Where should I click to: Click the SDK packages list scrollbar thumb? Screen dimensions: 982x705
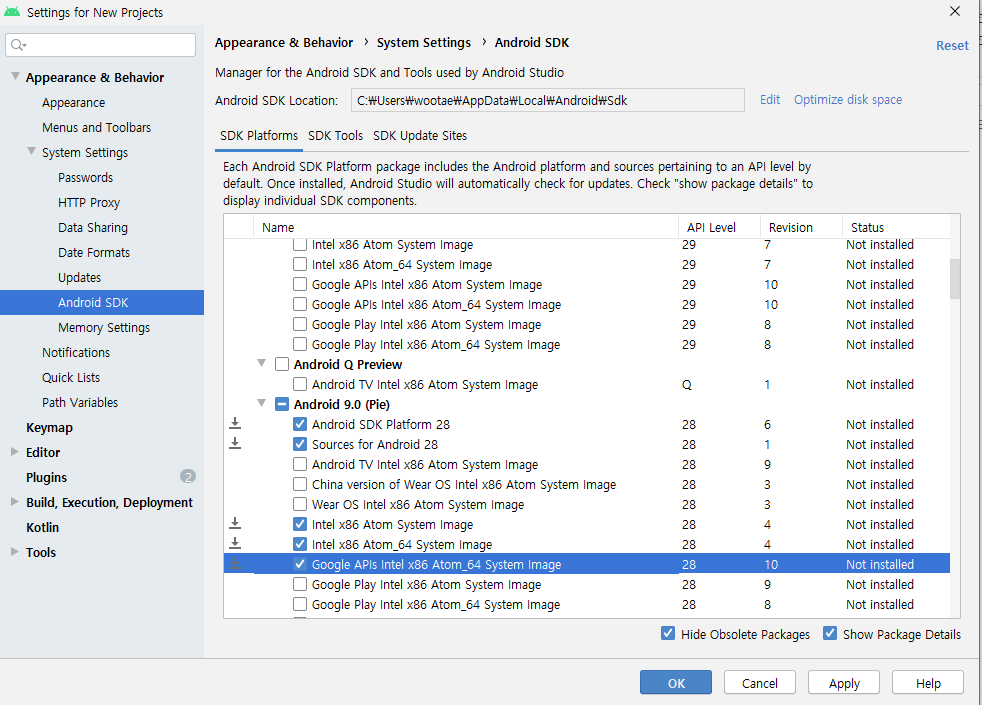point(955,279)
